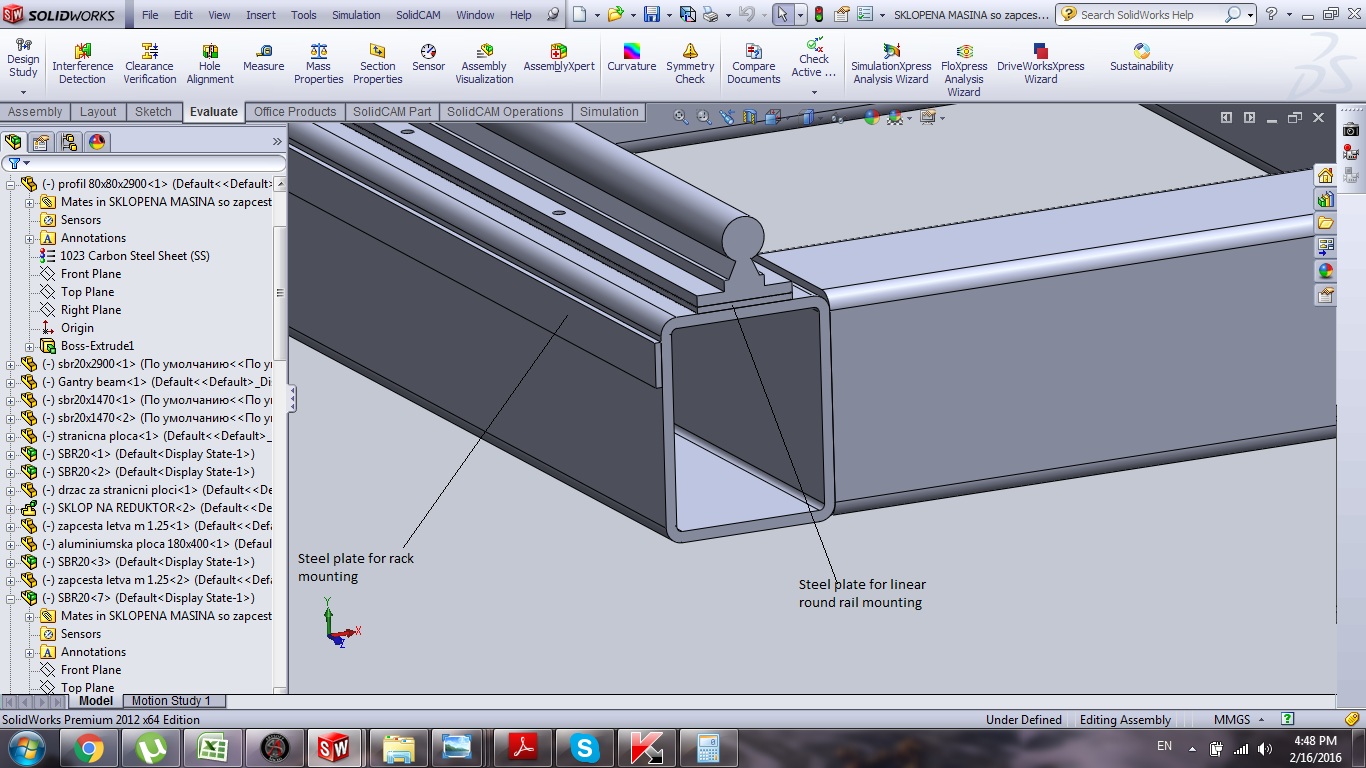This screenshot has height=768, width=1366.
Task: Open the Simulation menu
Action: click(356, 15)
